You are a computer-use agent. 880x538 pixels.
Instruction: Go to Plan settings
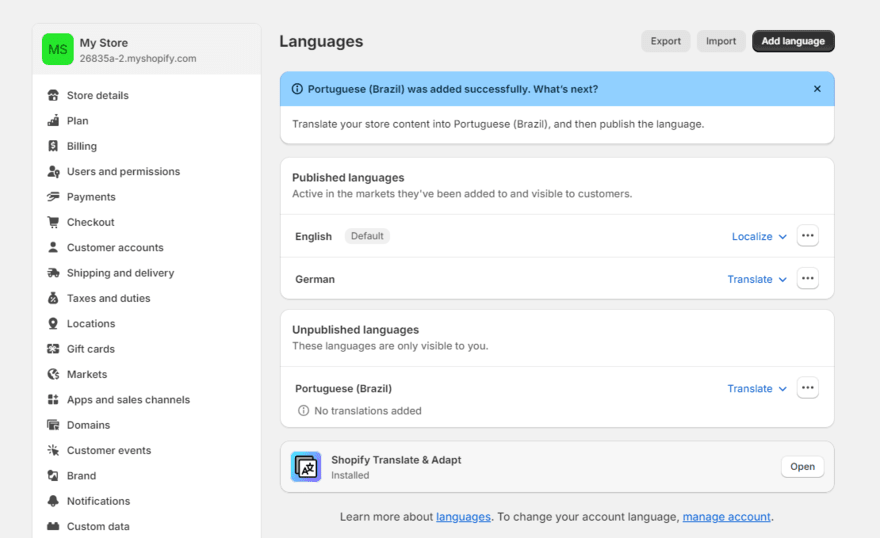coord(77,121)
